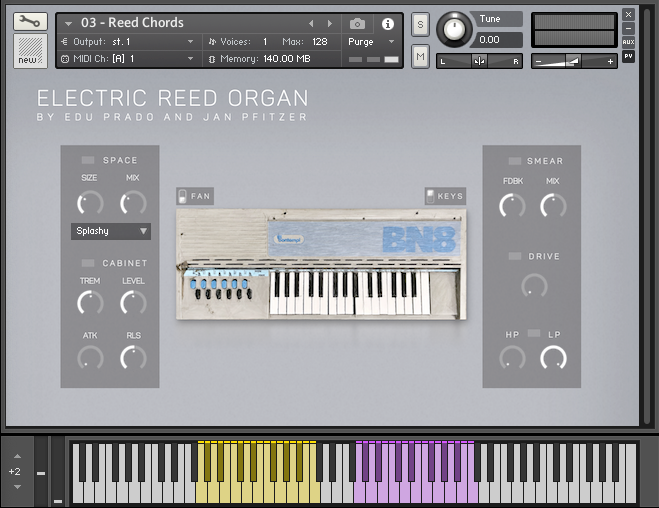
Task: Solo the instrument with S button
Action: tap(420, 24)
